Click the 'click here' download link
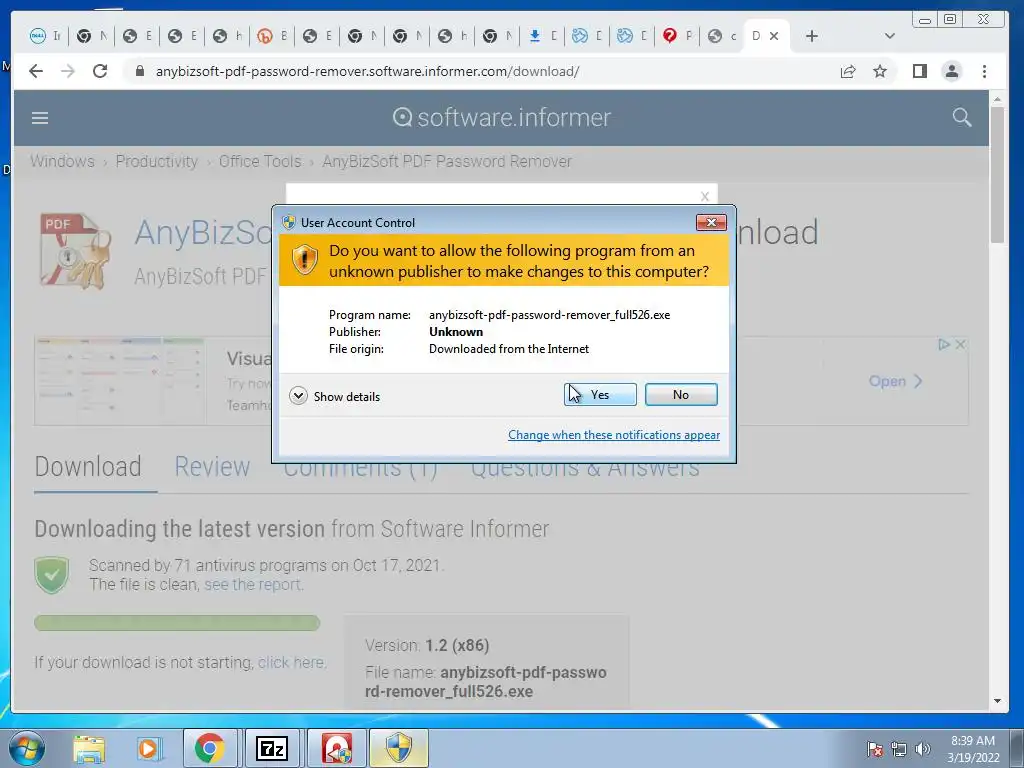This screenshot has width=1024, height=768. click(x=291, y=662)
